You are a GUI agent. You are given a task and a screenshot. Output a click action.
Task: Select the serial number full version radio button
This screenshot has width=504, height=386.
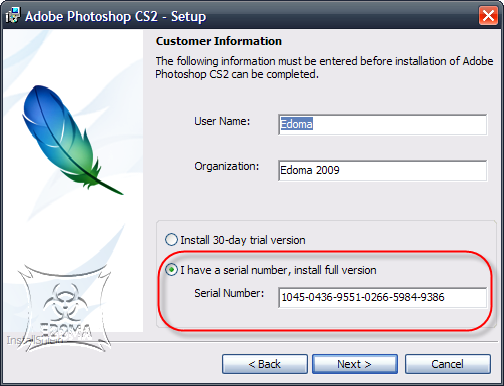click(x=171, y=270)
